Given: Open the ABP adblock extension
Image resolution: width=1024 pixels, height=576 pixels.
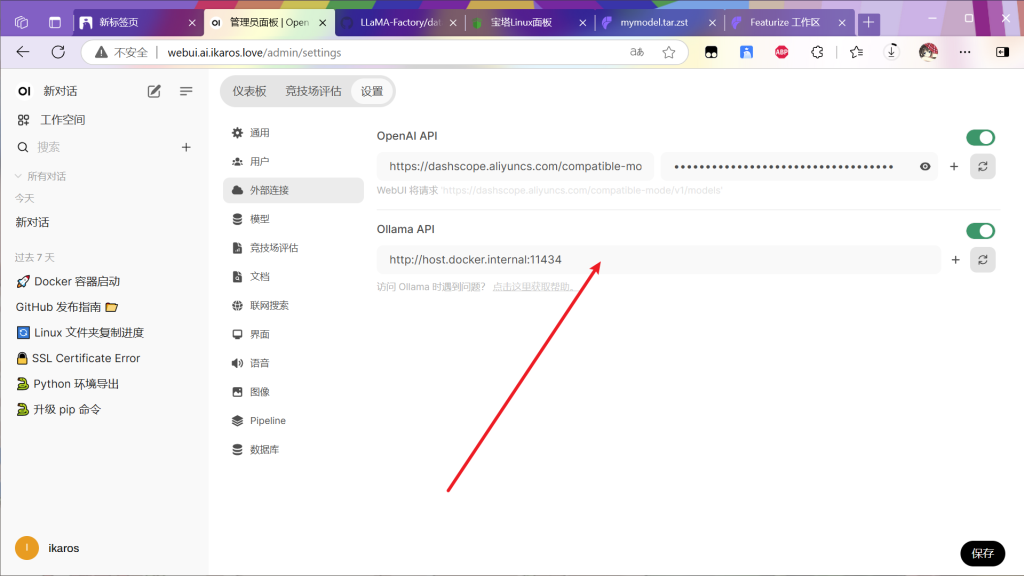Looking at the screenshot, I should pos(782,52).
